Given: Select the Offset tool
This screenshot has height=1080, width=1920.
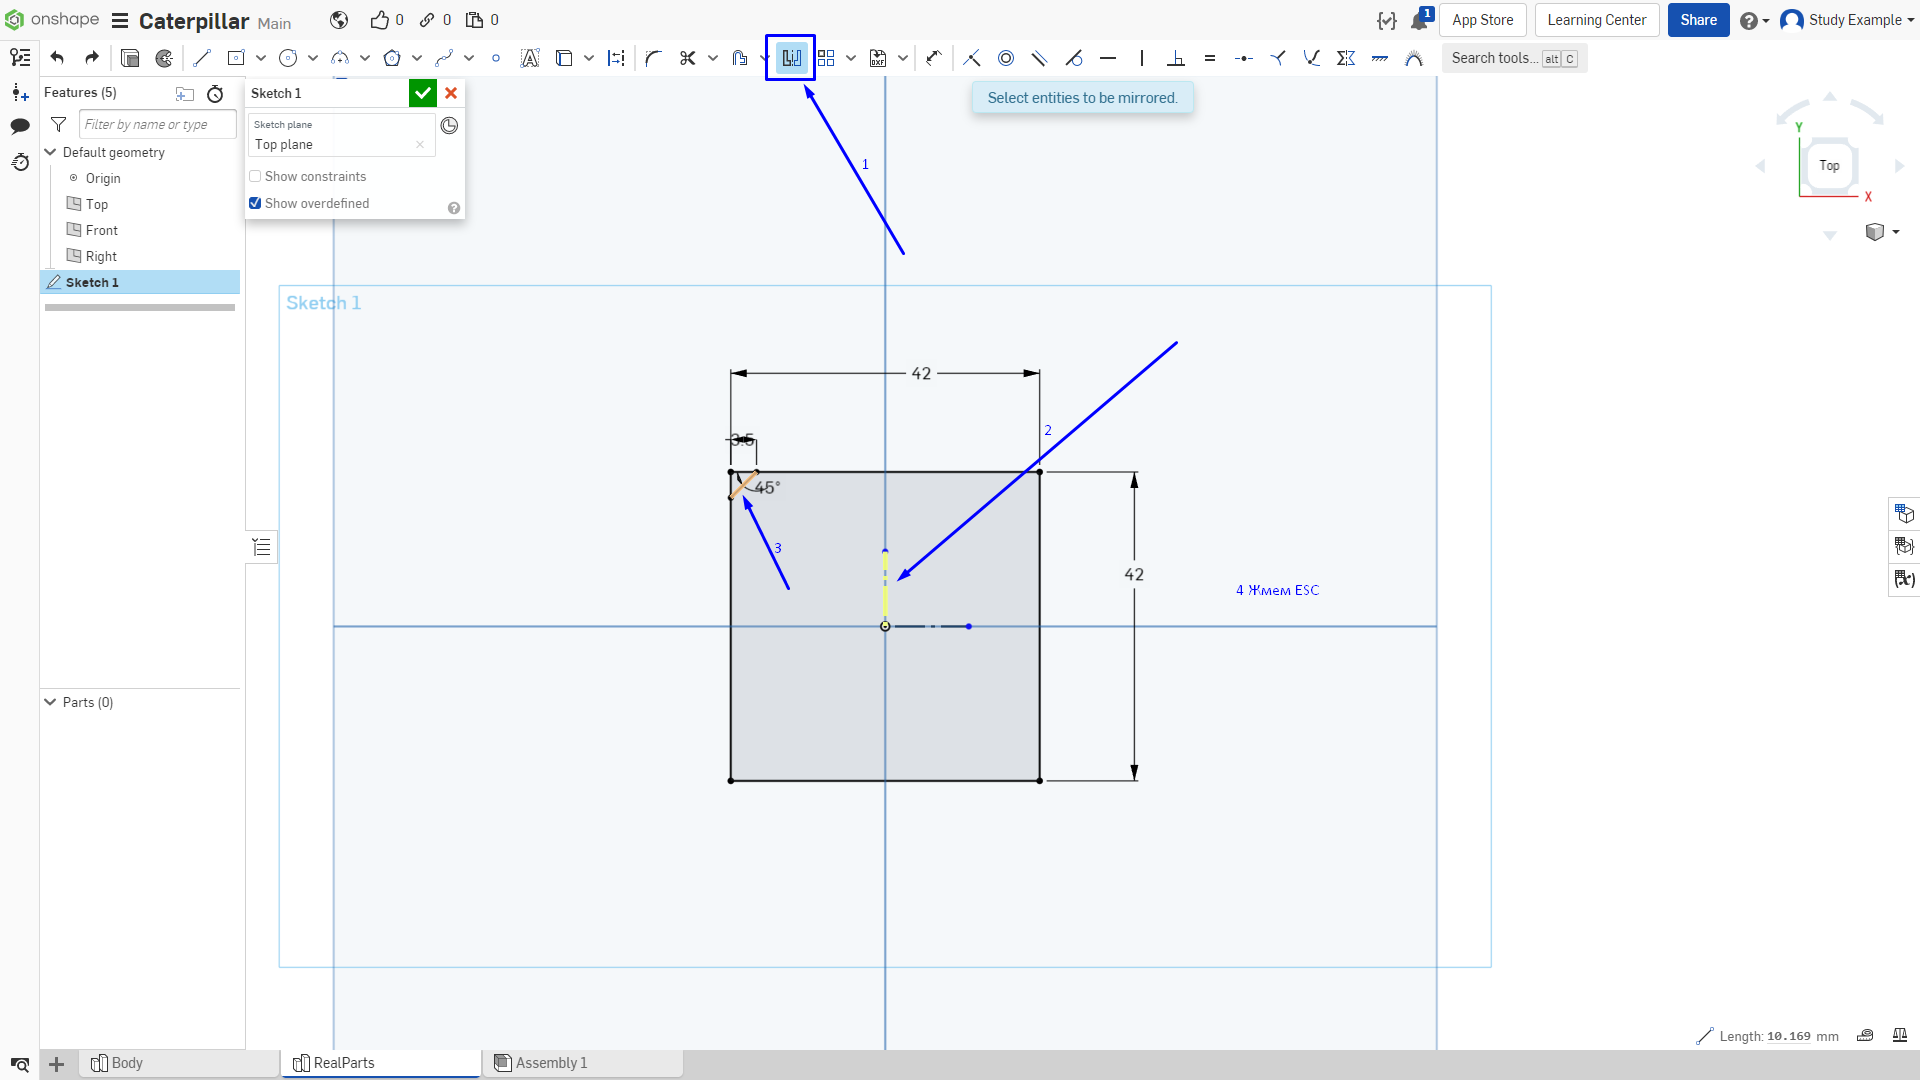Looking at the screenshot, I should (740, 58).
